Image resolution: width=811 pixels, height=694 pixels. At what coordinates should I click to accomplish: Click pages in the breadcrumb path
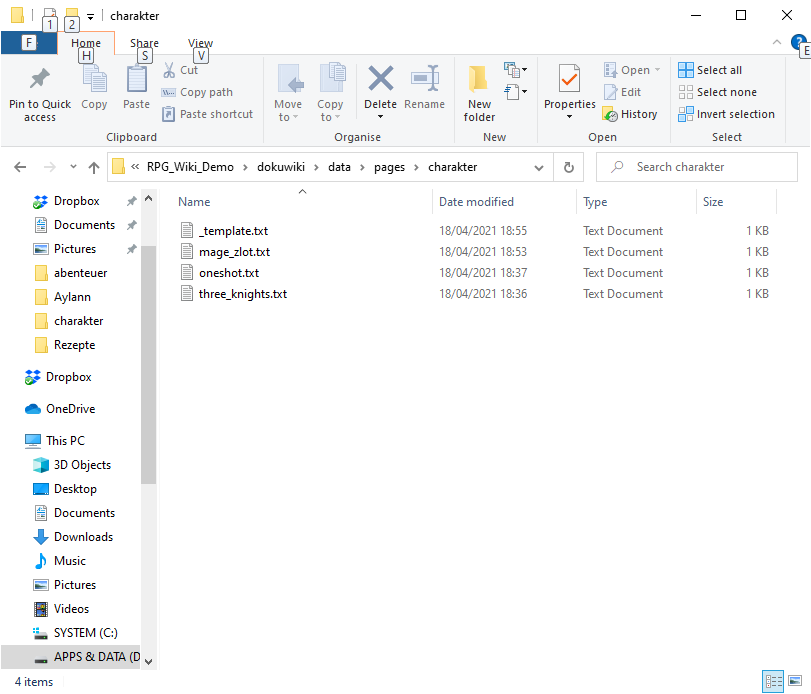(x=389, y=167)
